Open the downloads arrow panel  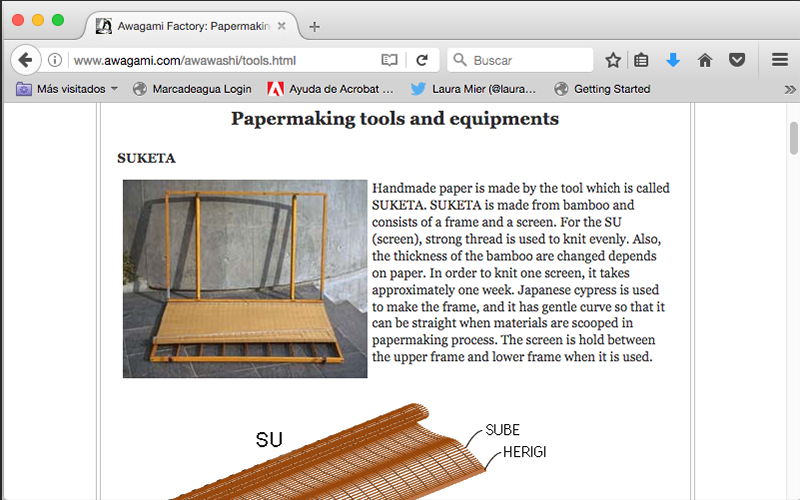[672, 60]
